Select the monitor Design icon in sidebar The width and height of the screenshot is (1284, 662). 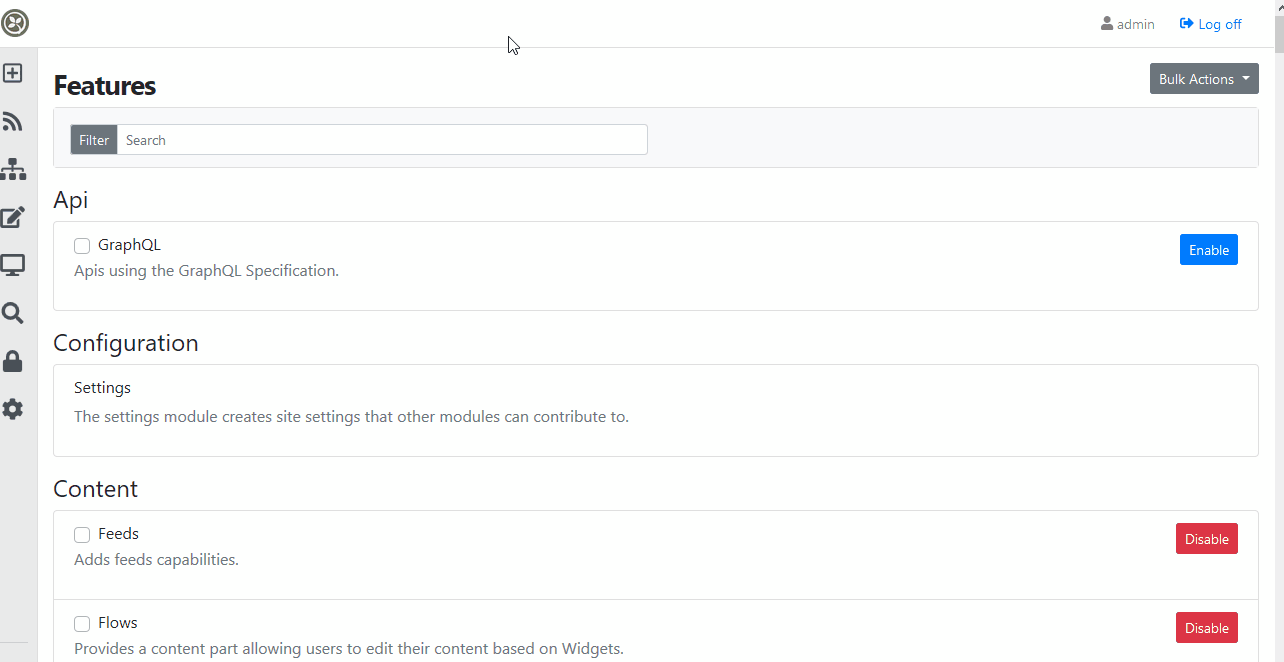tap(13, 265)
